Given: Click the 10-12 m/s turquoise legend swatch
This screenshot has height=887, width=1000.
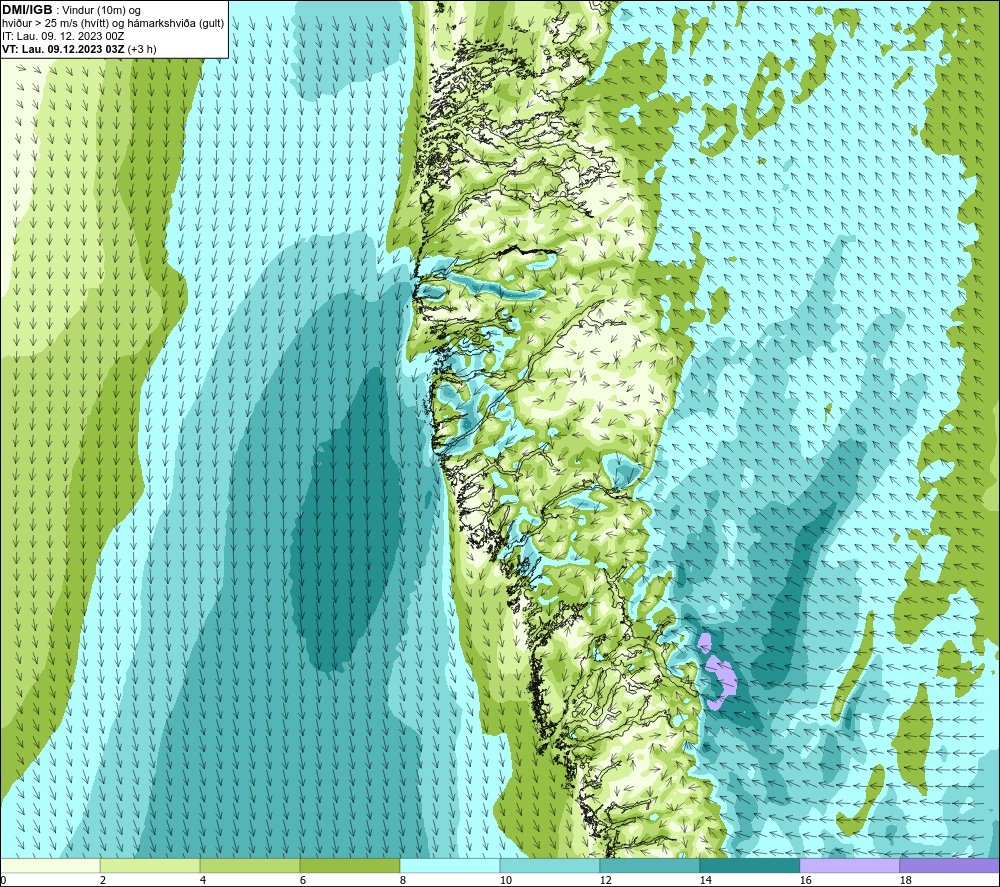Looking at the screenshot, I should (x=550, y=865).
